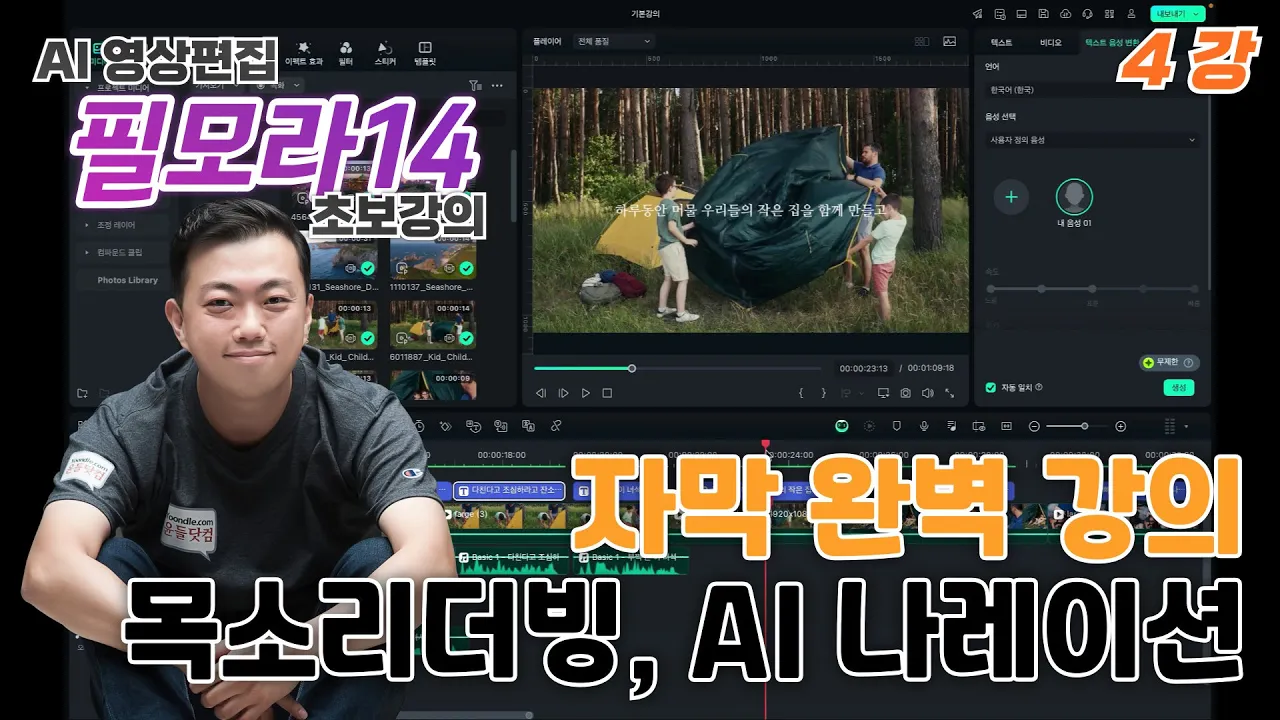Open the 필터 (filters) tab
The height and width of the screenshot is (720, 1280).
coord(346,52)
